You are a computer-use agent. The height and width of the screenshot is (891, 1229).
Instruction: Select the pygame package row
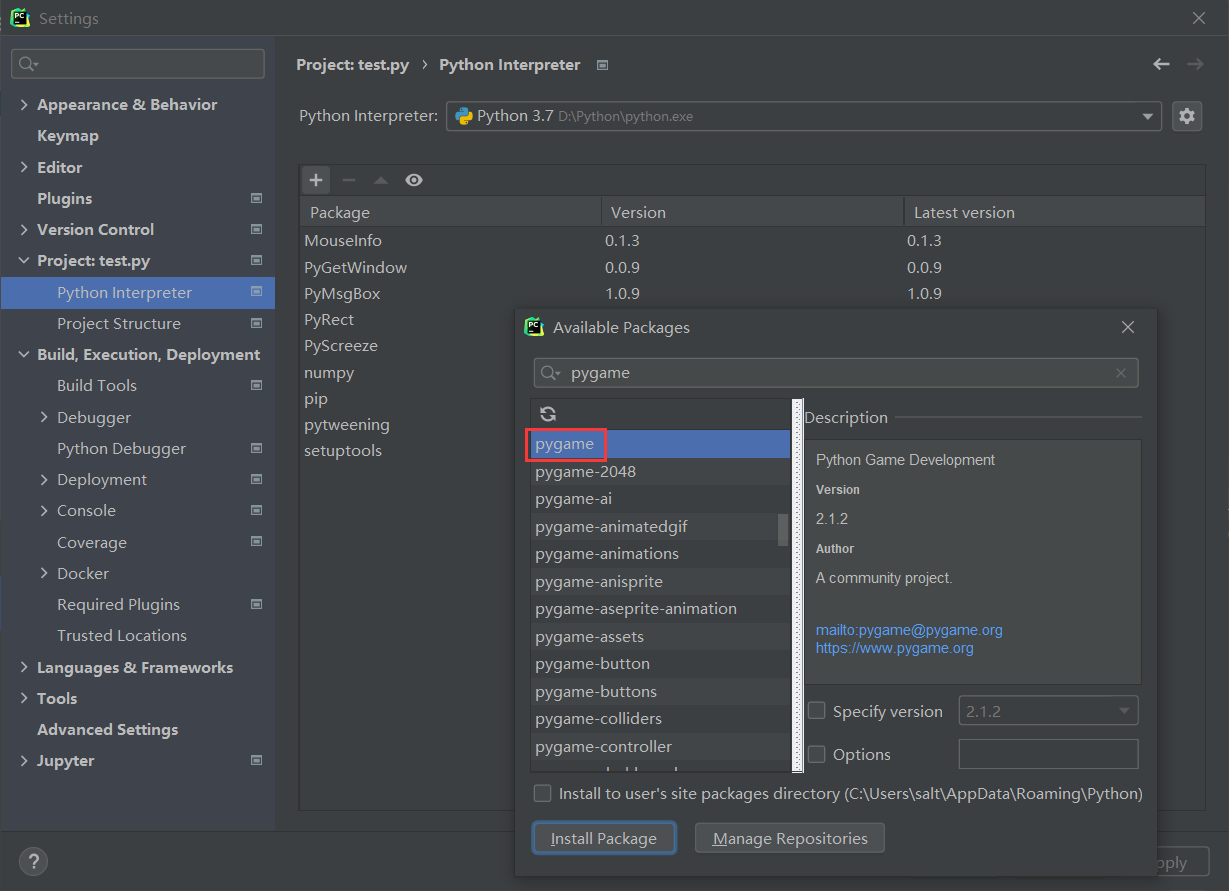point(661,444)
